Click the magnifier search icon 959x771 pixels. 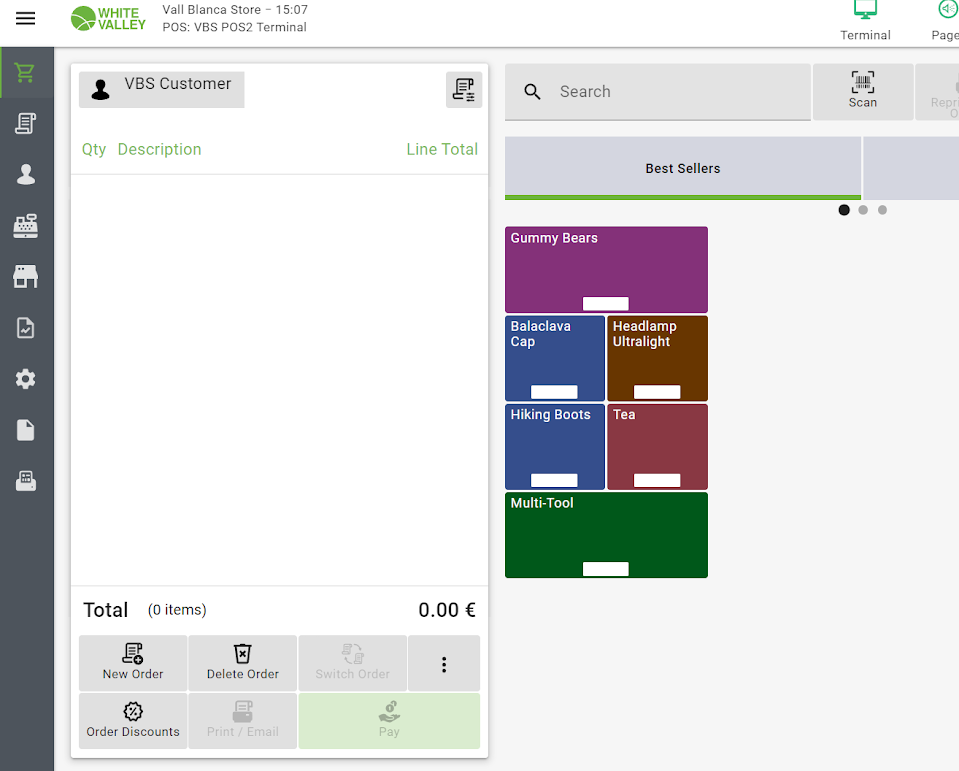tap(532, 92)
